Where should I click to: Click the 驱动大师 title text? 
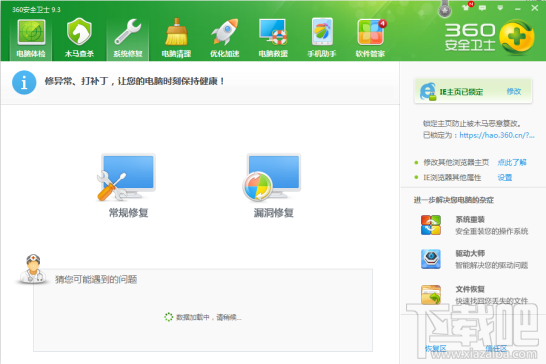(470, 253)
